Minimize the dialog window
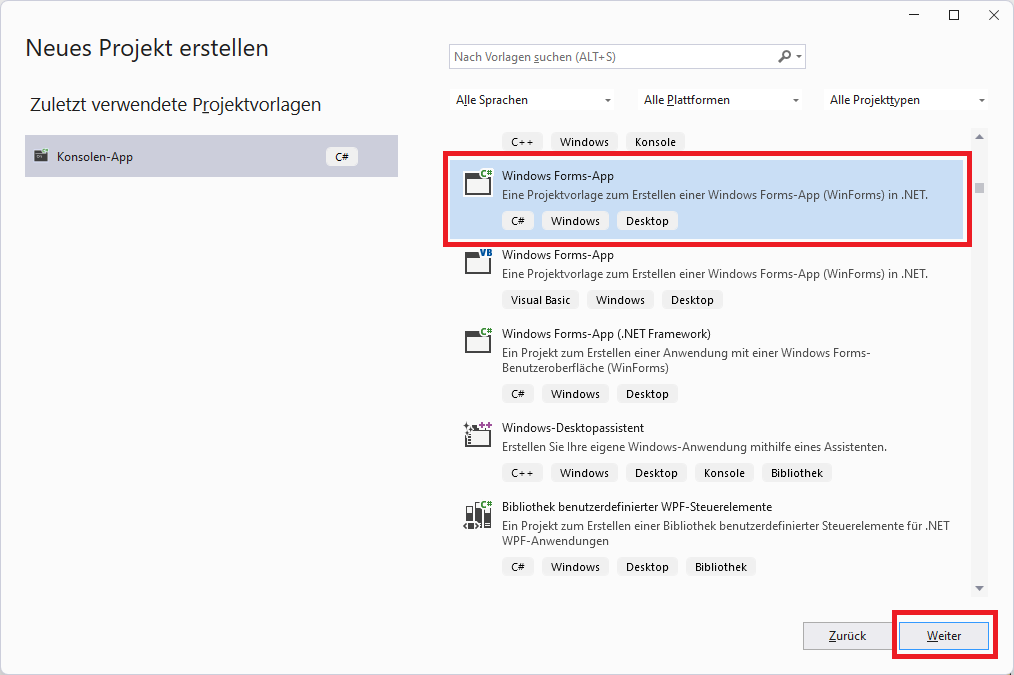The image size is (1014, 675). coord(914,15)
